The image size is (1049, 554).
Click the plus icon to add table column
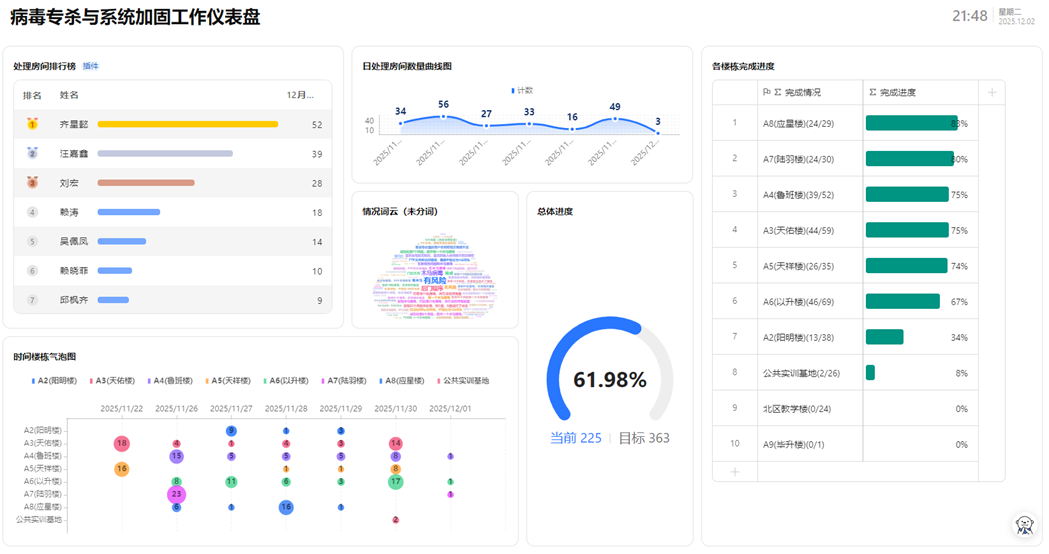(x=992, y=92)
